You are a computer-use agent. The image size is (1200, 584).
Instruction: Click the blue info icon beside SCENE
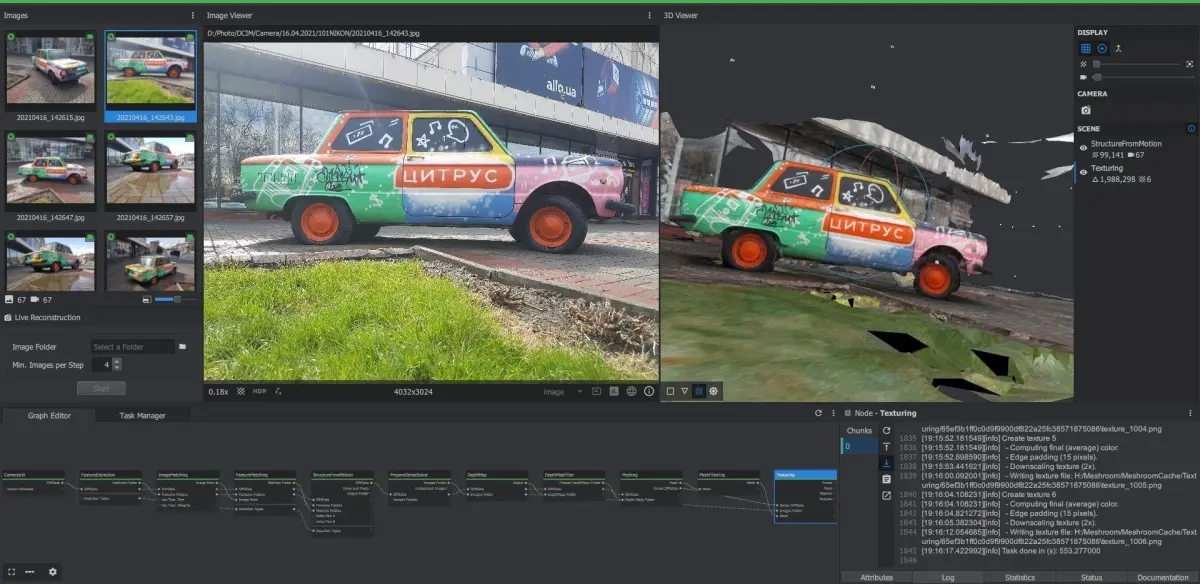1191,129
